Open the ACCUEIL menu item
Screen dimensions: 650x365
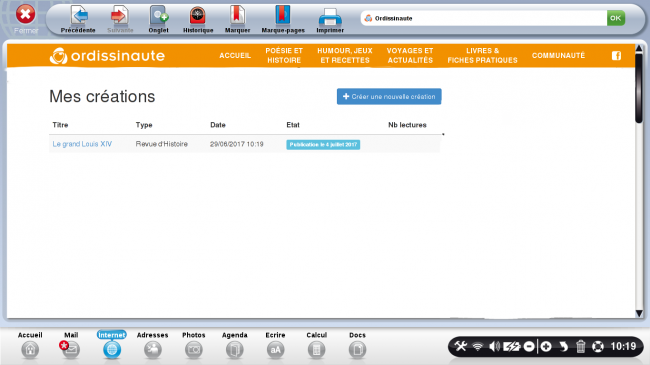click(x=235, y=56)
